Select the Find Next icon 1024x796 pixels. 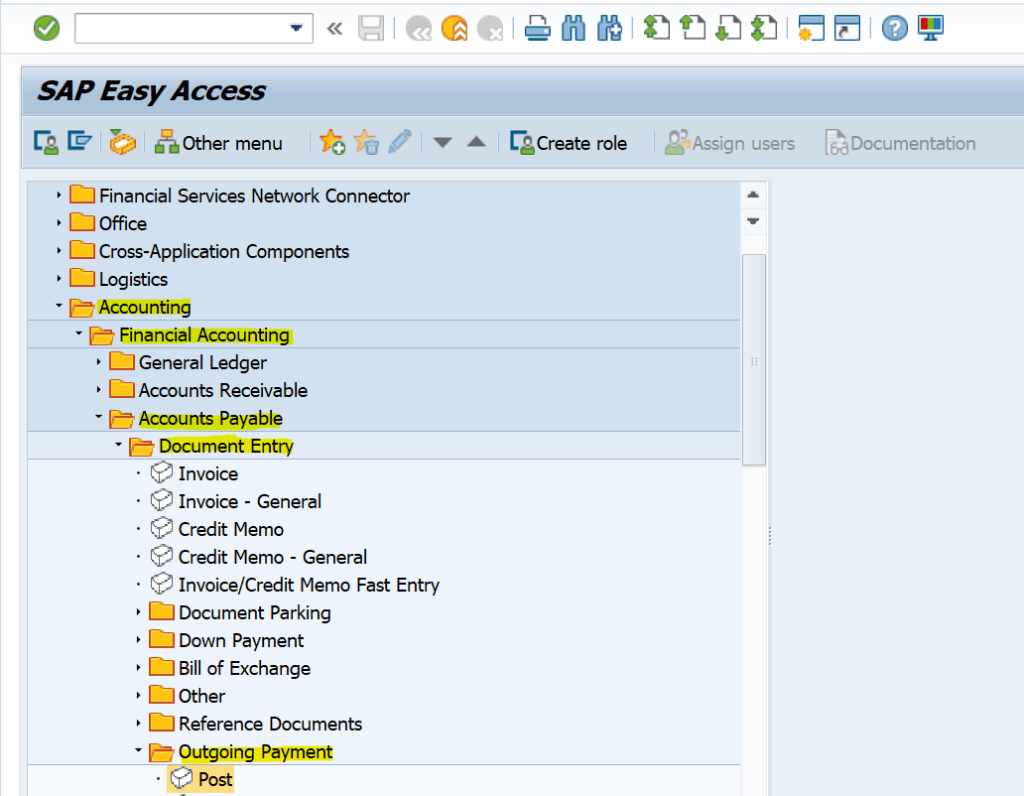tap(608, 28)
